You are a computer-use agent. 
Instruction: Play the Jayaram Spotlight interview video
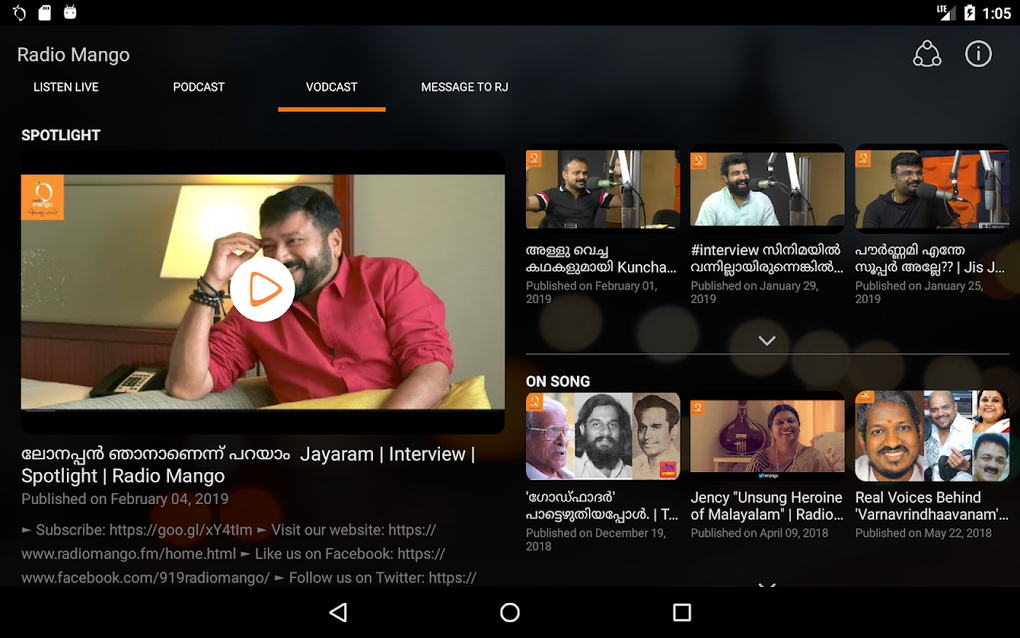(262, 289)
